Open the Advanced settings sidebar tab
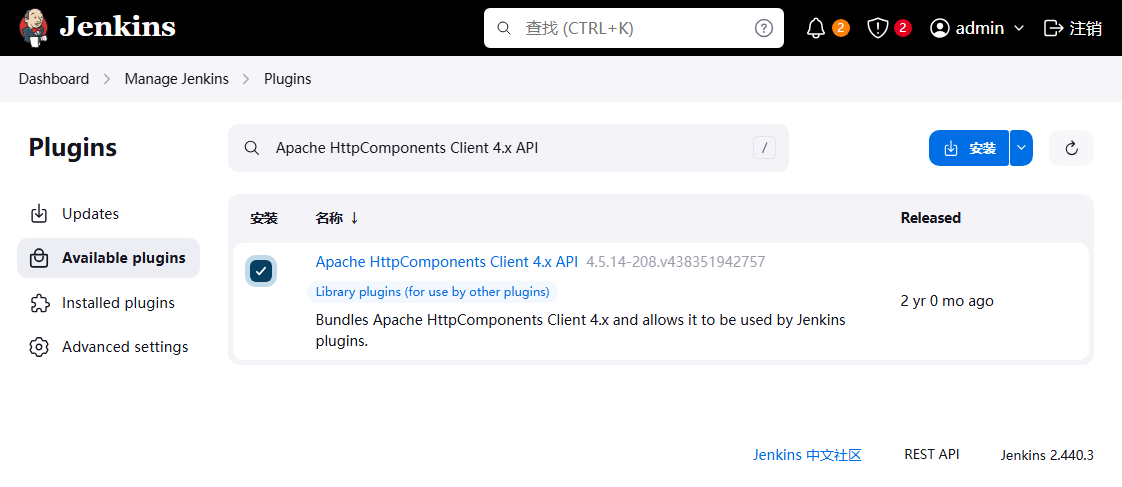Viewport: 1122px width, 487px height. 109,347
